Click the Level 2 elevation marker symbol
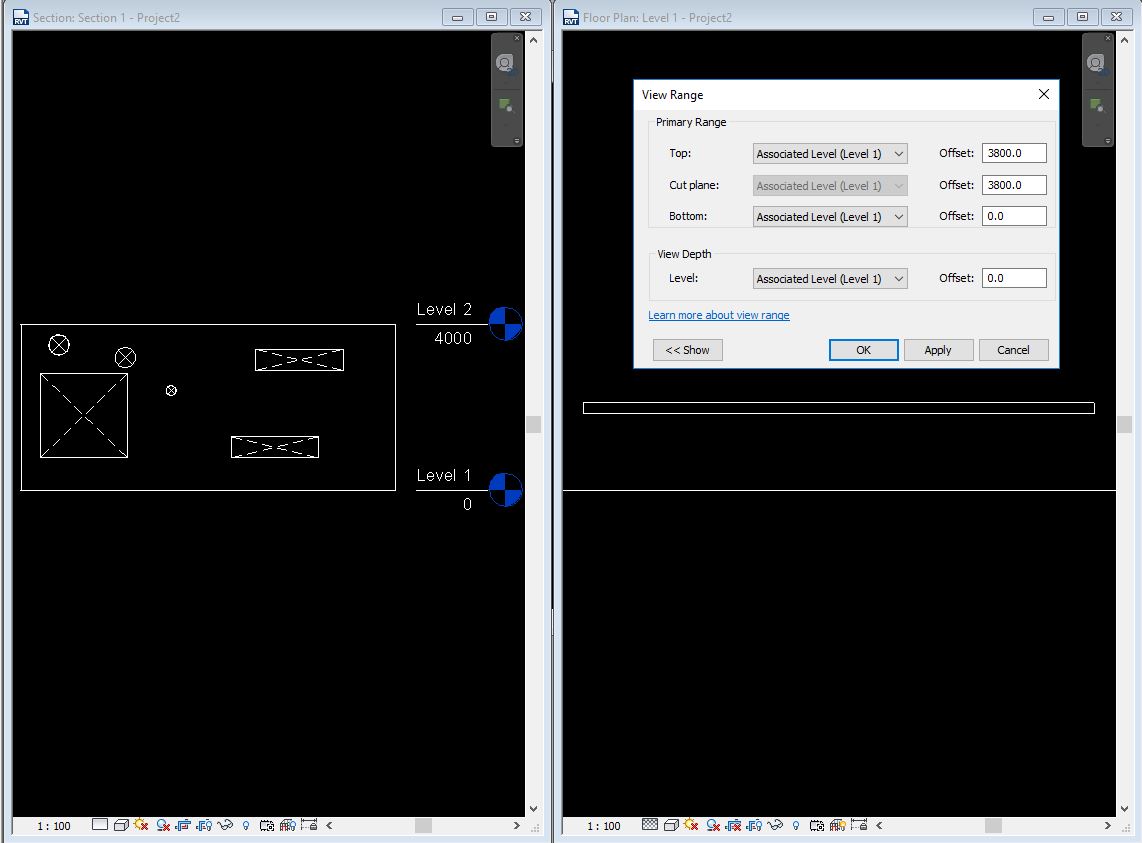The image size is (1142, 843). click(x=503, y=324)
